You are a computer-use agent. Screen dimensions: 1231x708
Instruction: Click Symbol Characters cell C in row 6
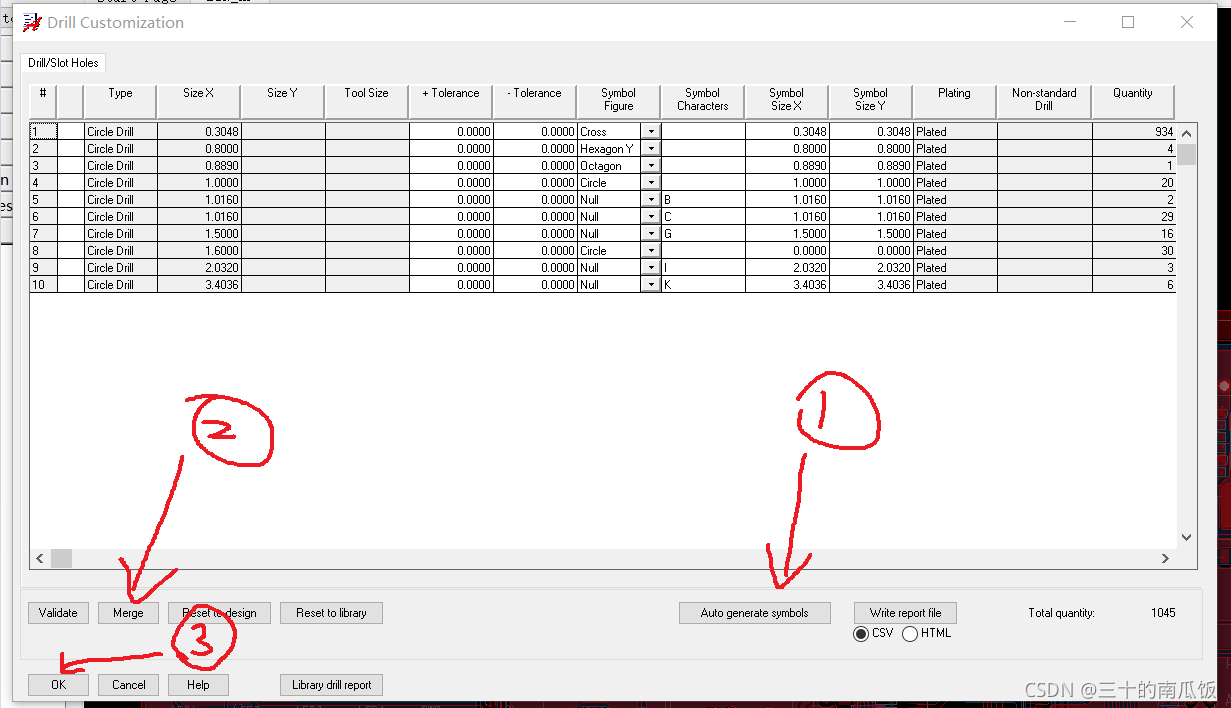703,217
